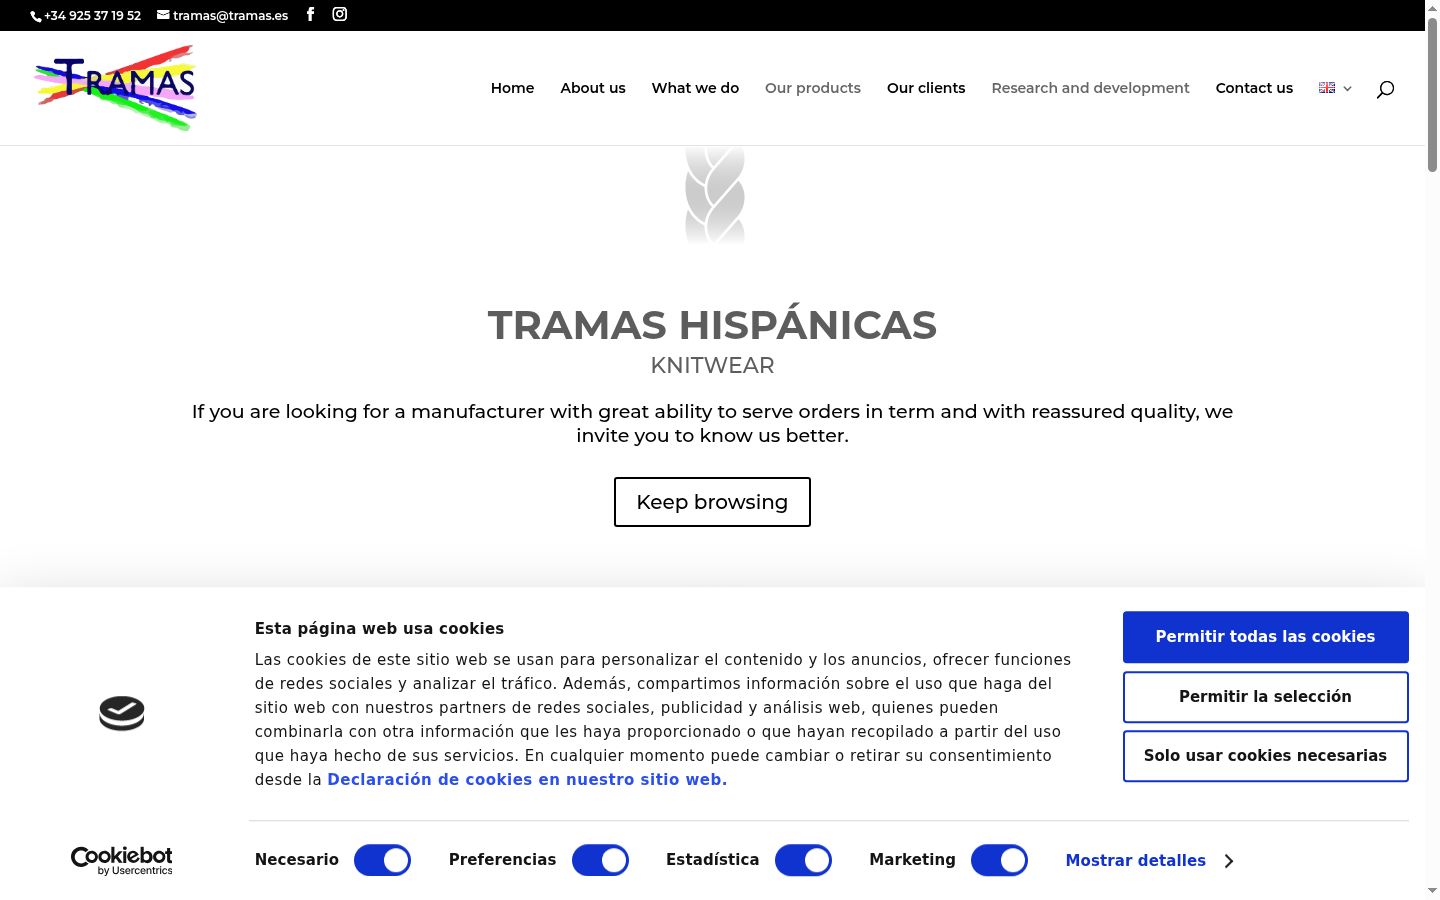1440x900 pixels.
Task: Open the What we do menu
Action: click(695, 88)
